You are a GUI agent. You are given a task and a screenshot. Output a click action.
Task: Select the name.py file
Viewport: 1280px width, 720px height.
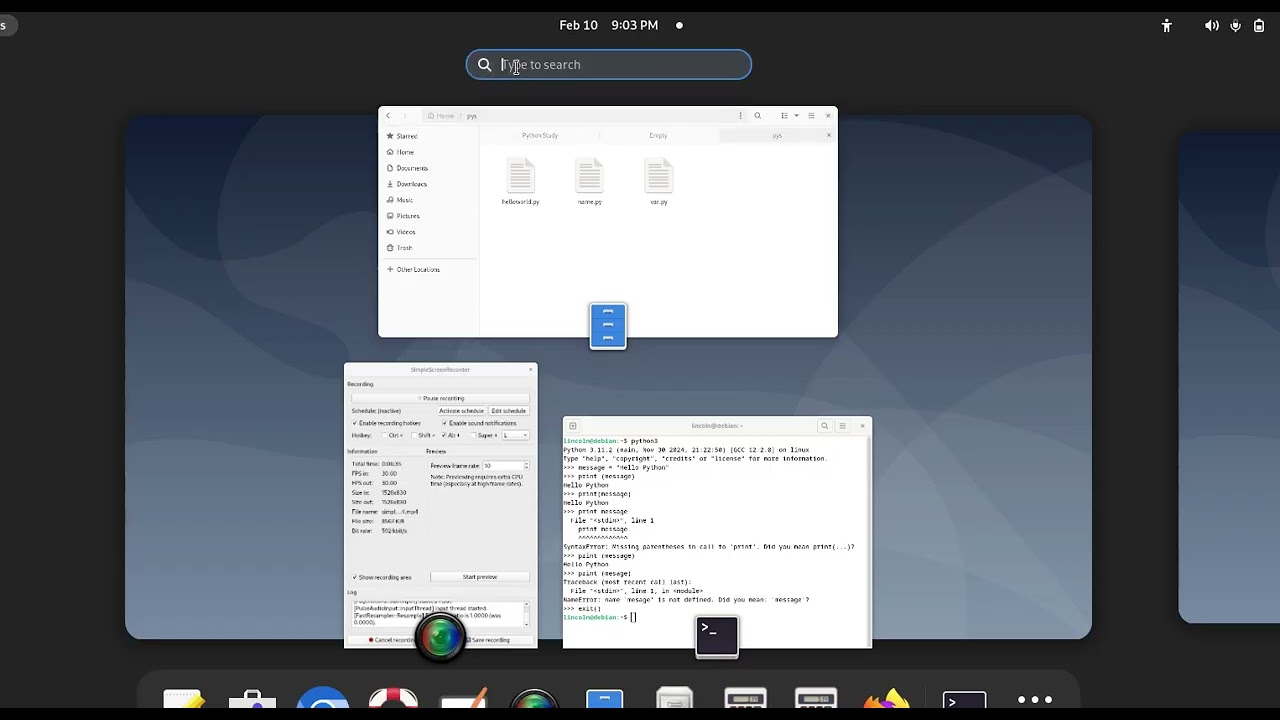[589, 182]
